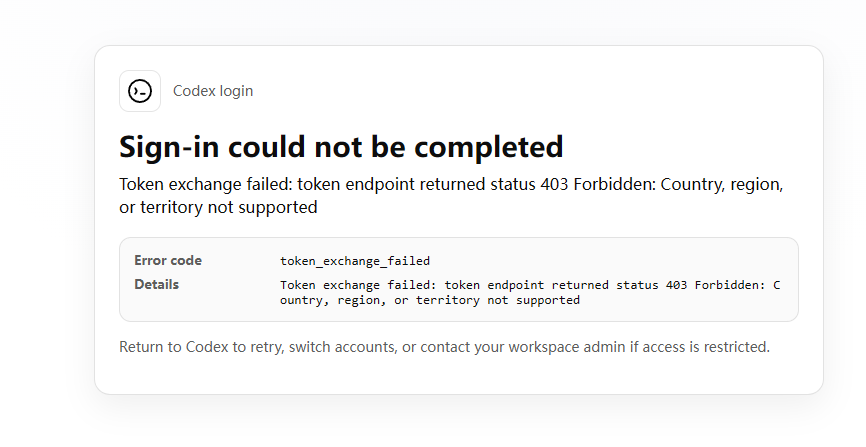Click the details line starting with "ountry, region"
The height and width of the screenshot is (447, 866).
(x=430, y=300)
